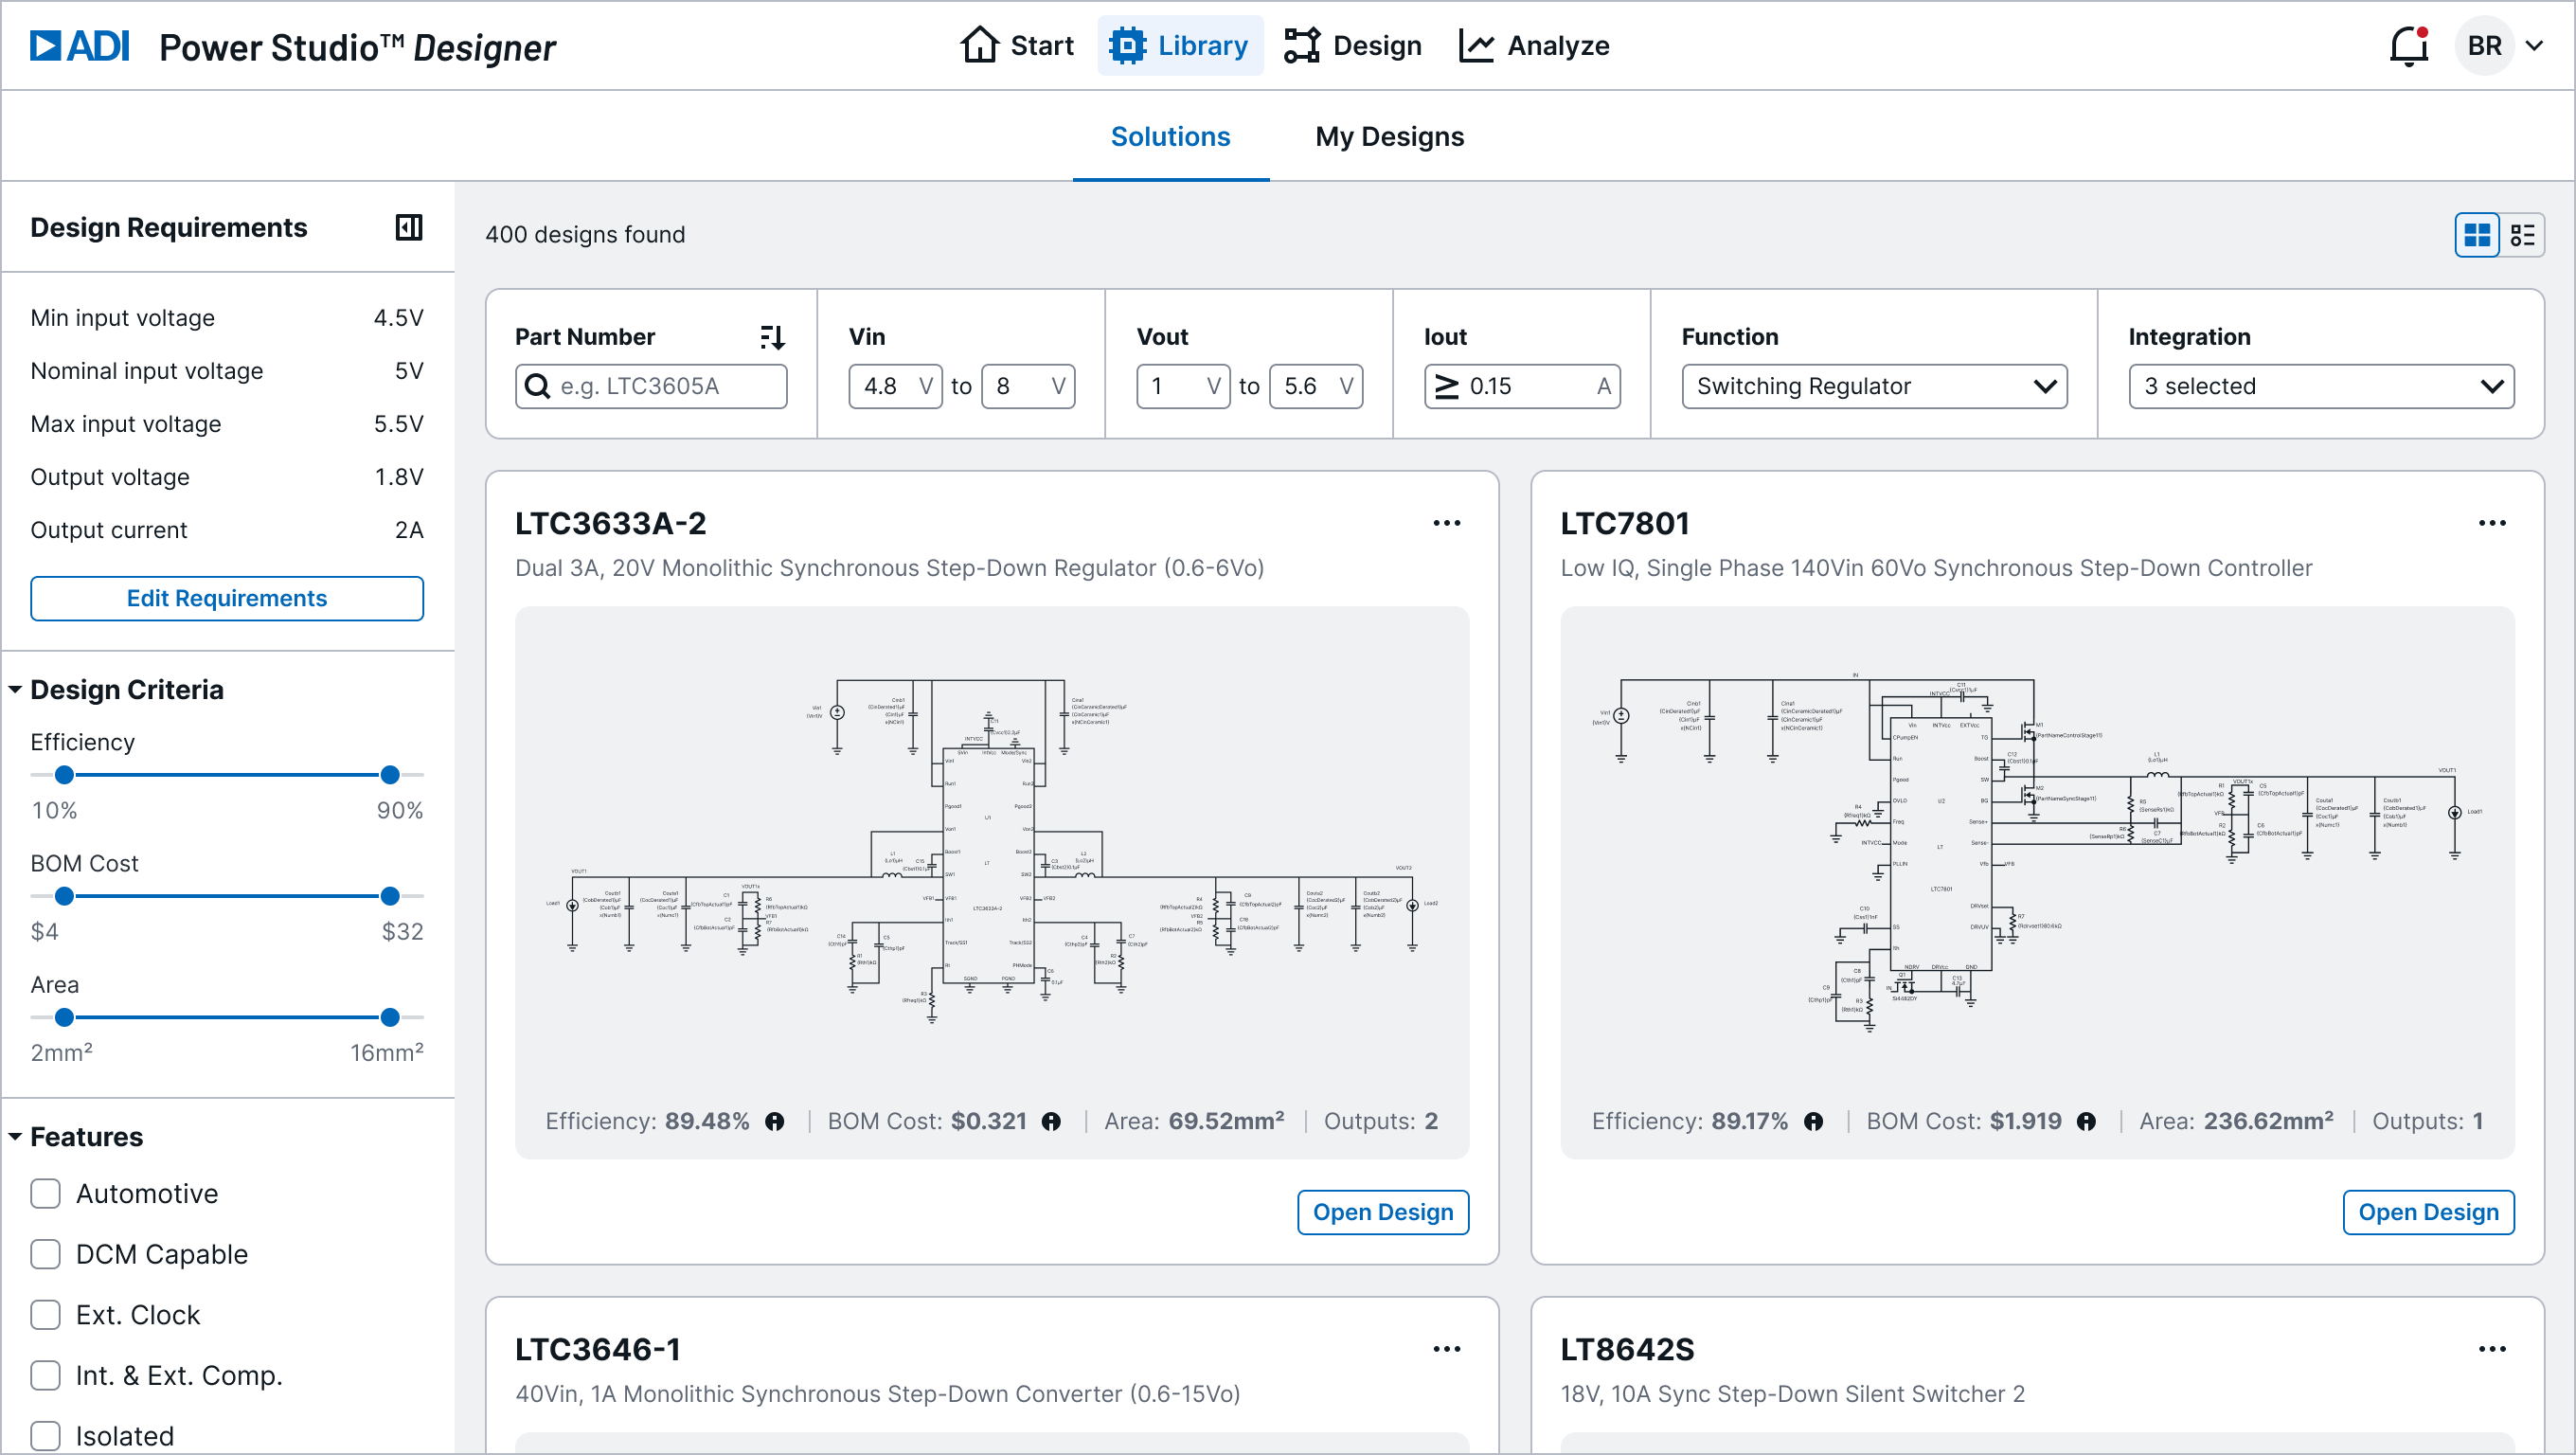Open the notifications bell
Viewport: 2576px width, 1455px height.
point(2408,45)
